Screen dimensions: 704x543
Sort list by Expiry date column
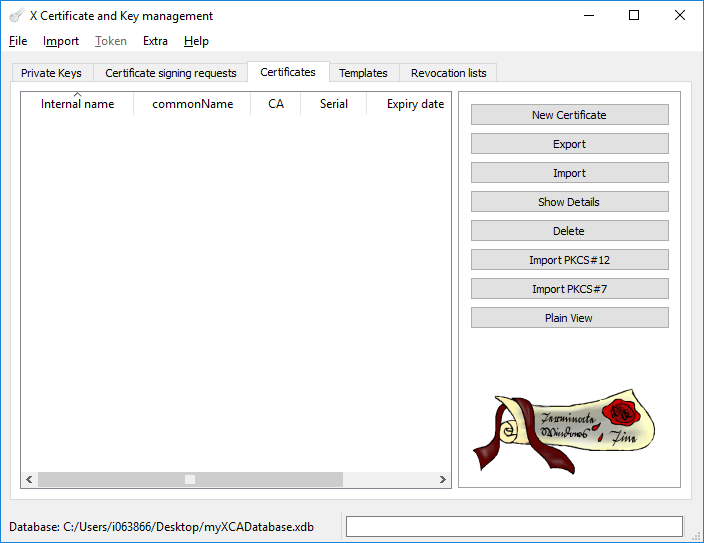point(415,104)
